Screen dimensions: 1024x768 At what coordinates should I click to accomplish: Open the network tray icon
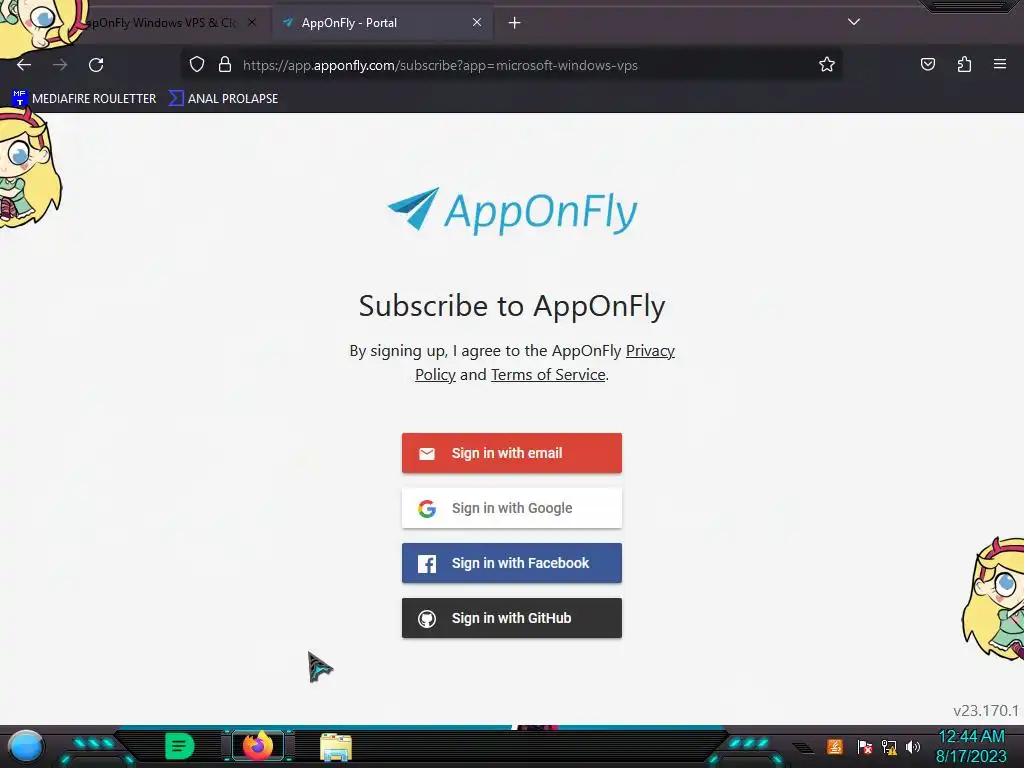pyautogui.click(x=889, y=746)
